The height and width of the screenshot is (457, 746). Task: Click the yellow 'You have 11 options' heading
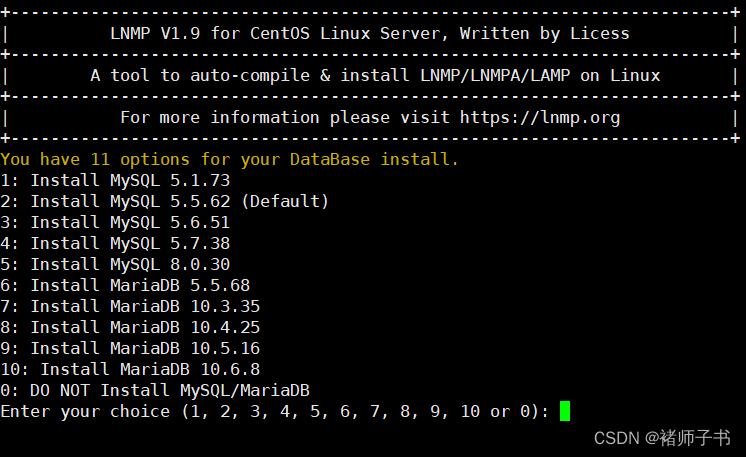click(229, 159)
